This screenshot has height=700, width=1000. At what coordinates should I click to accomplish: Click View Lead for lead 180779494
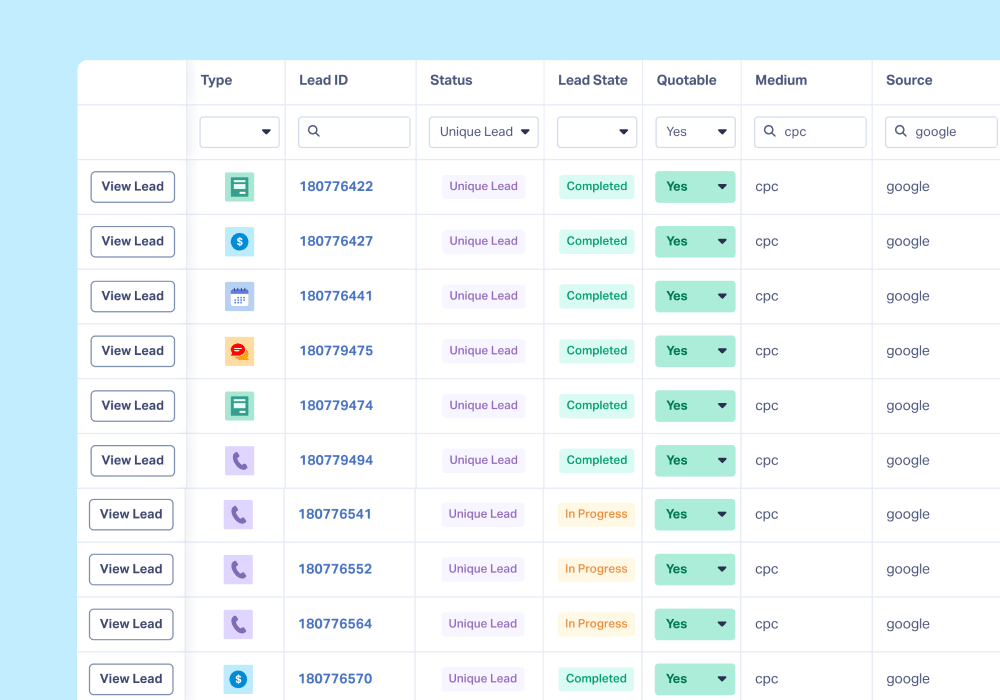click(x=133, y=460)
